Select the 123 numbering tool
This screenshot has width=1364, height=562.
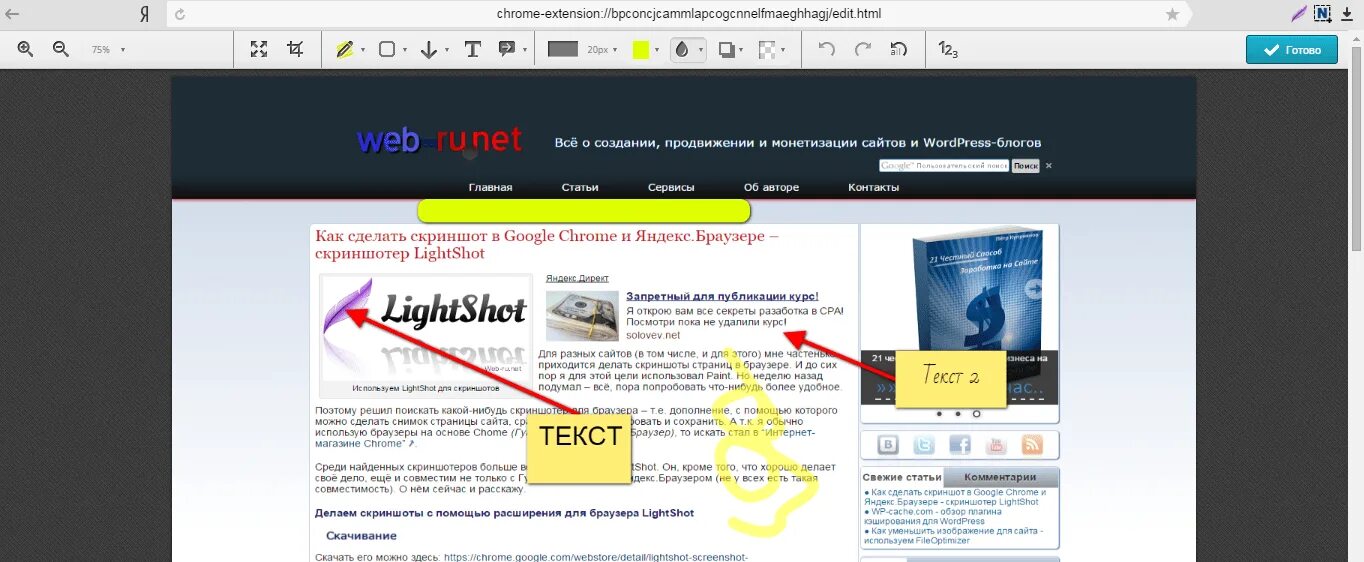click(x=948, y=49)
